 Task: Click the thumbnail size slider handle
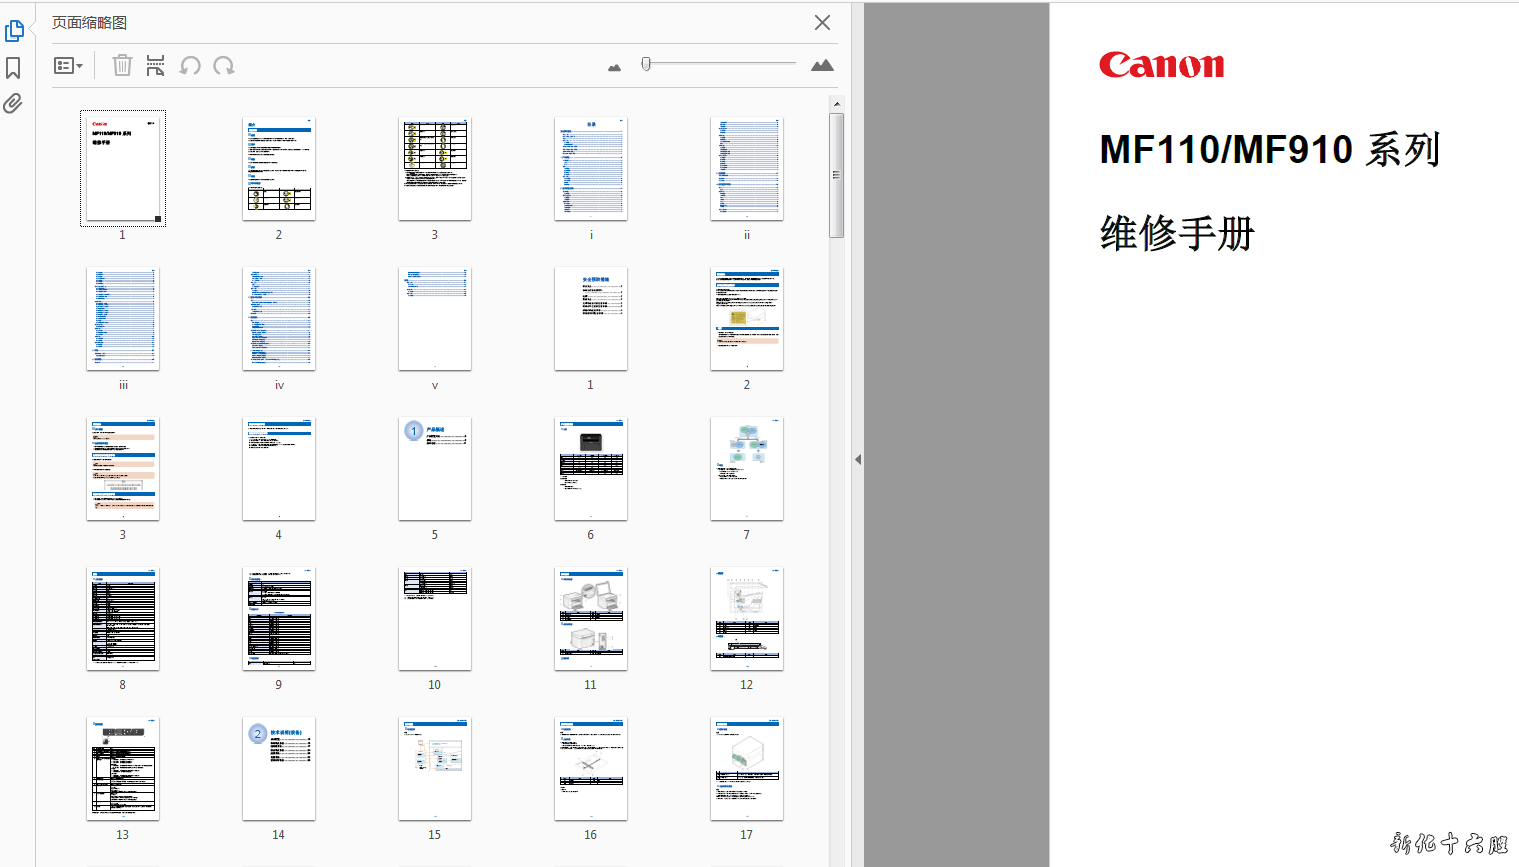(646, 64)
